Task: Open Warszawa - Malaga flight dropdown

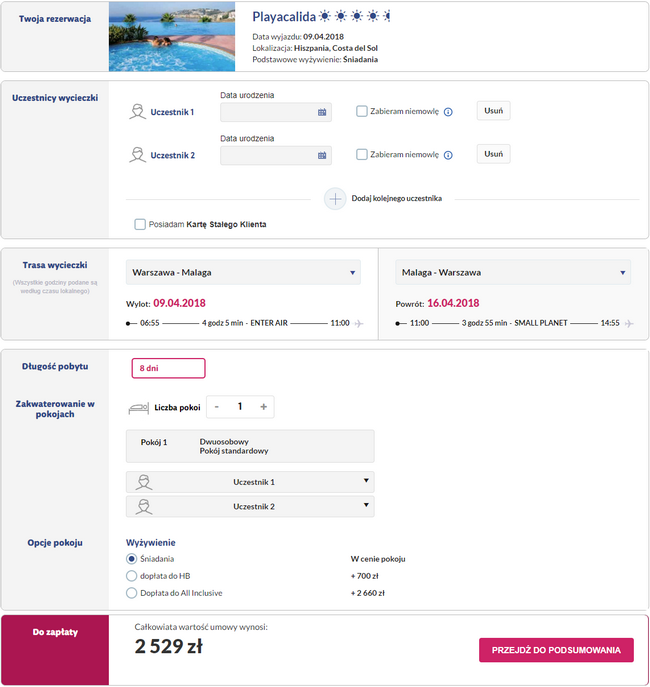Action: pyautogui.click(x=243, y=273)
